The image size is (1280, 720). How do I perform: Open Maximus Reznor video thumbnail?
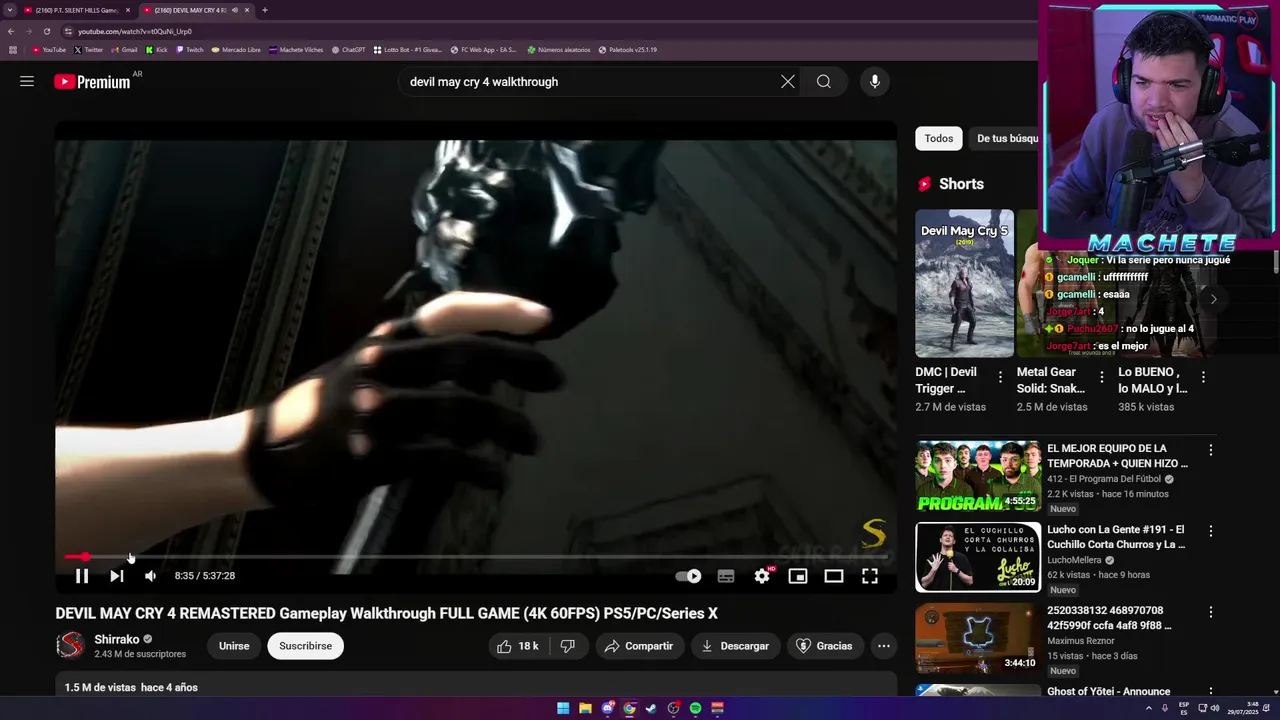tap(978, 638)
